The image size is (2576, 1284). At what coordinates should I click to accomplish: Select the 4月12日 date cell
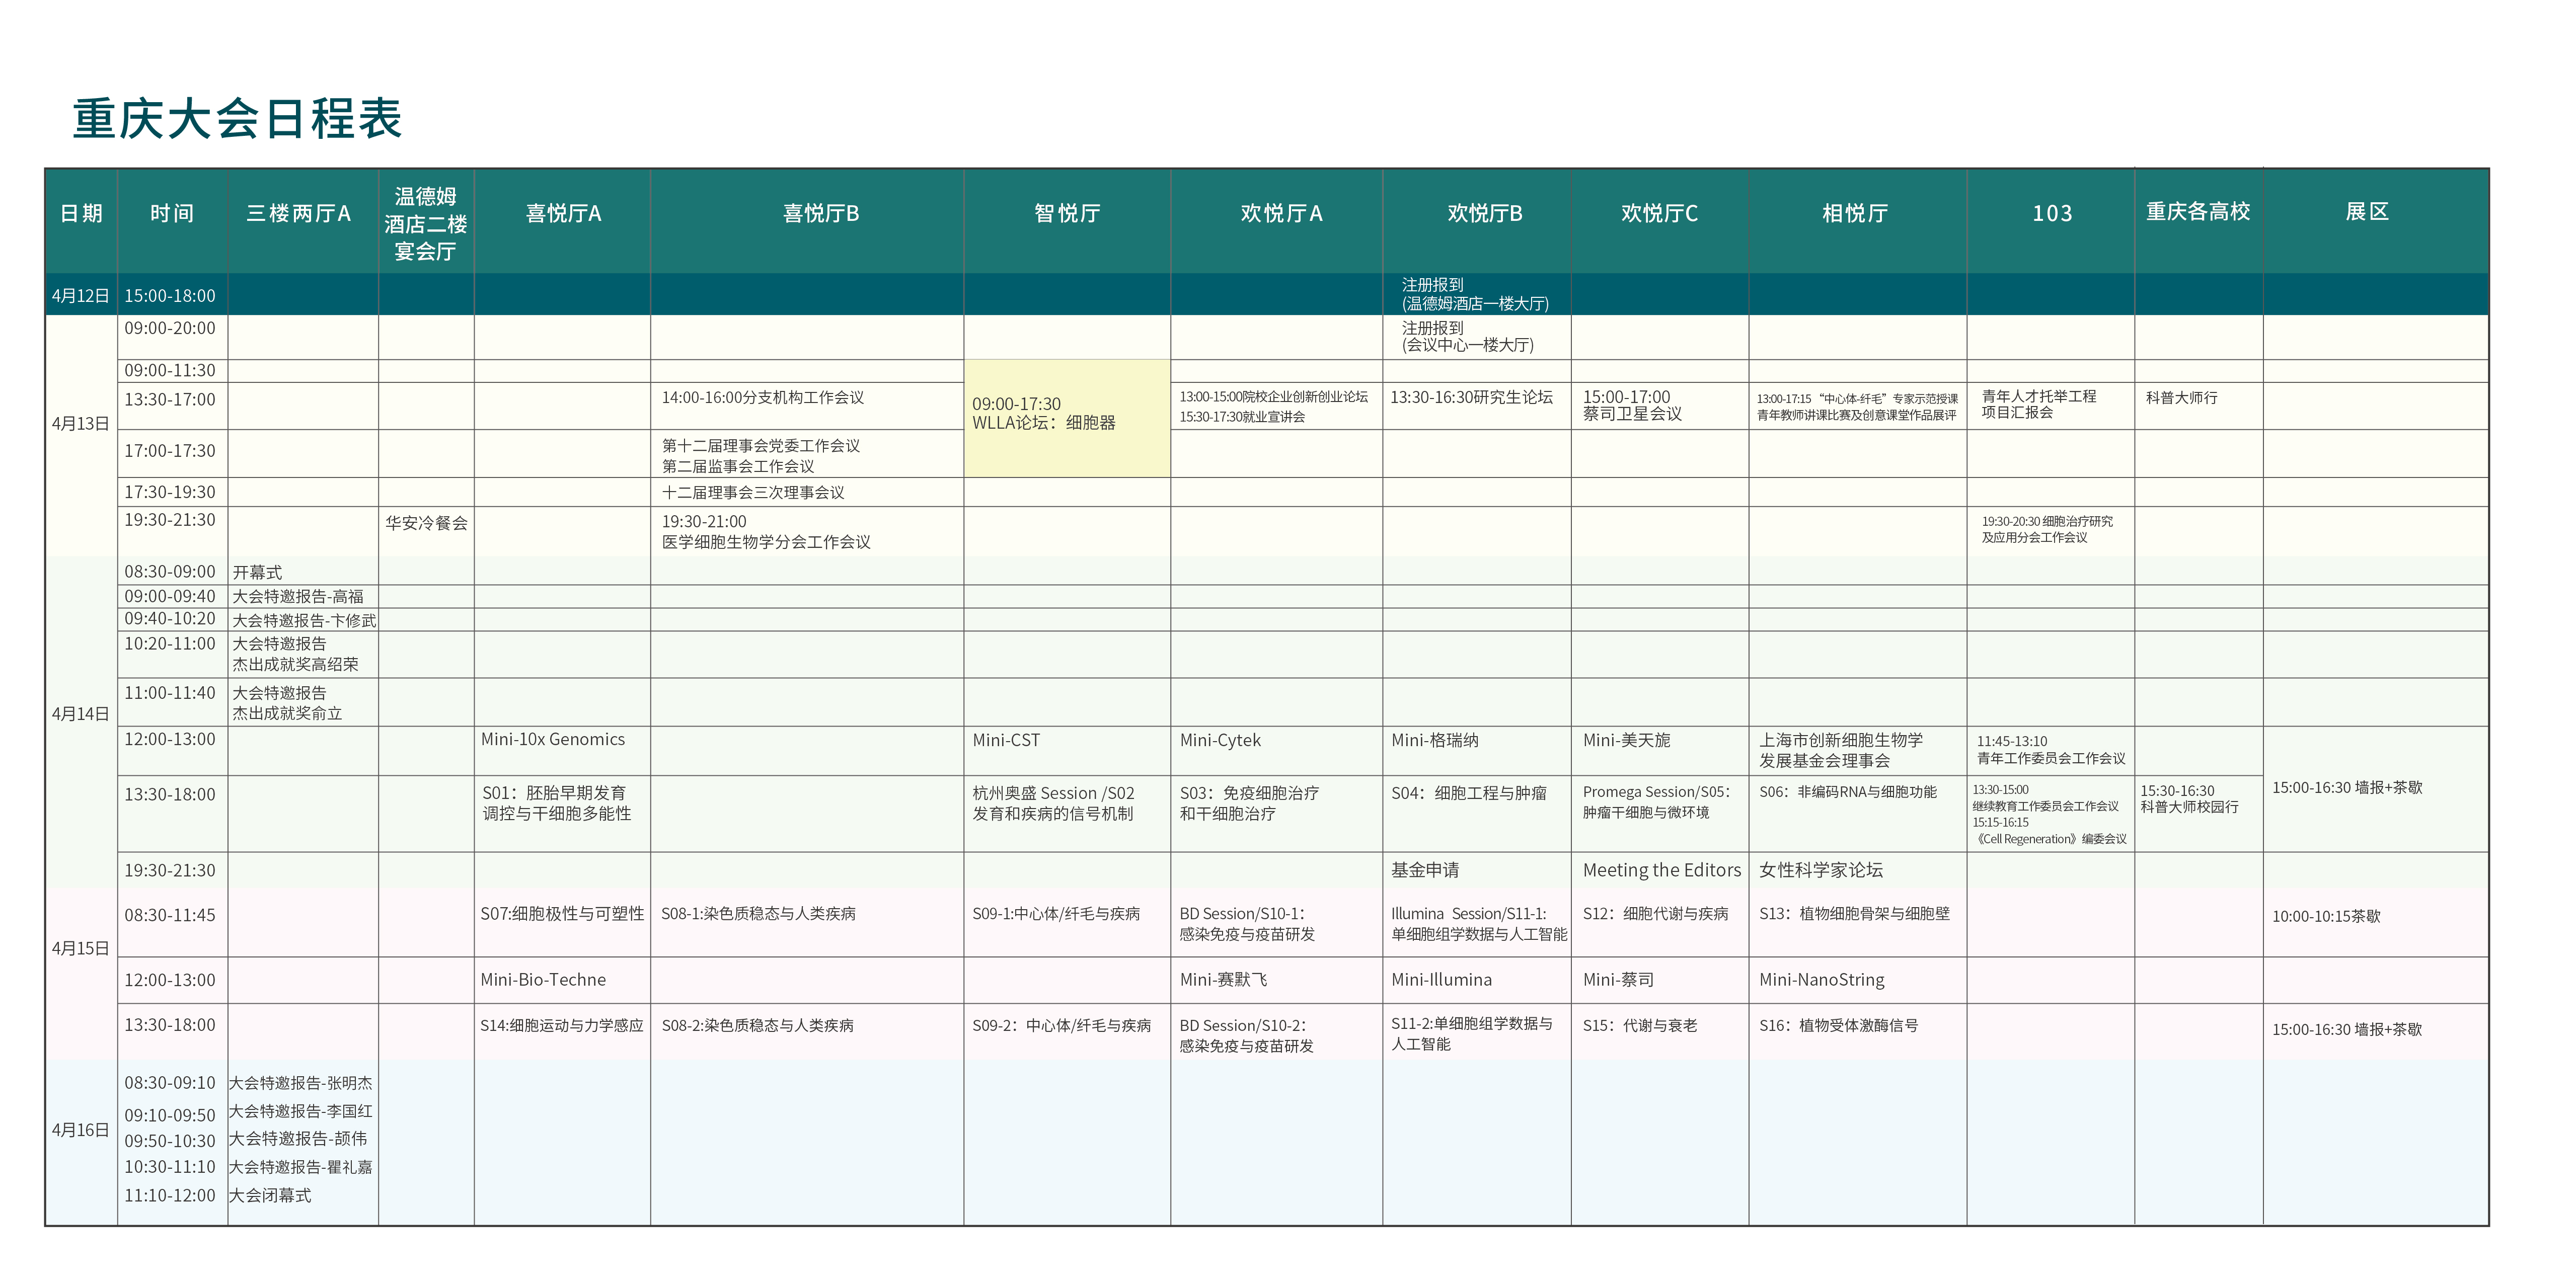80,296
